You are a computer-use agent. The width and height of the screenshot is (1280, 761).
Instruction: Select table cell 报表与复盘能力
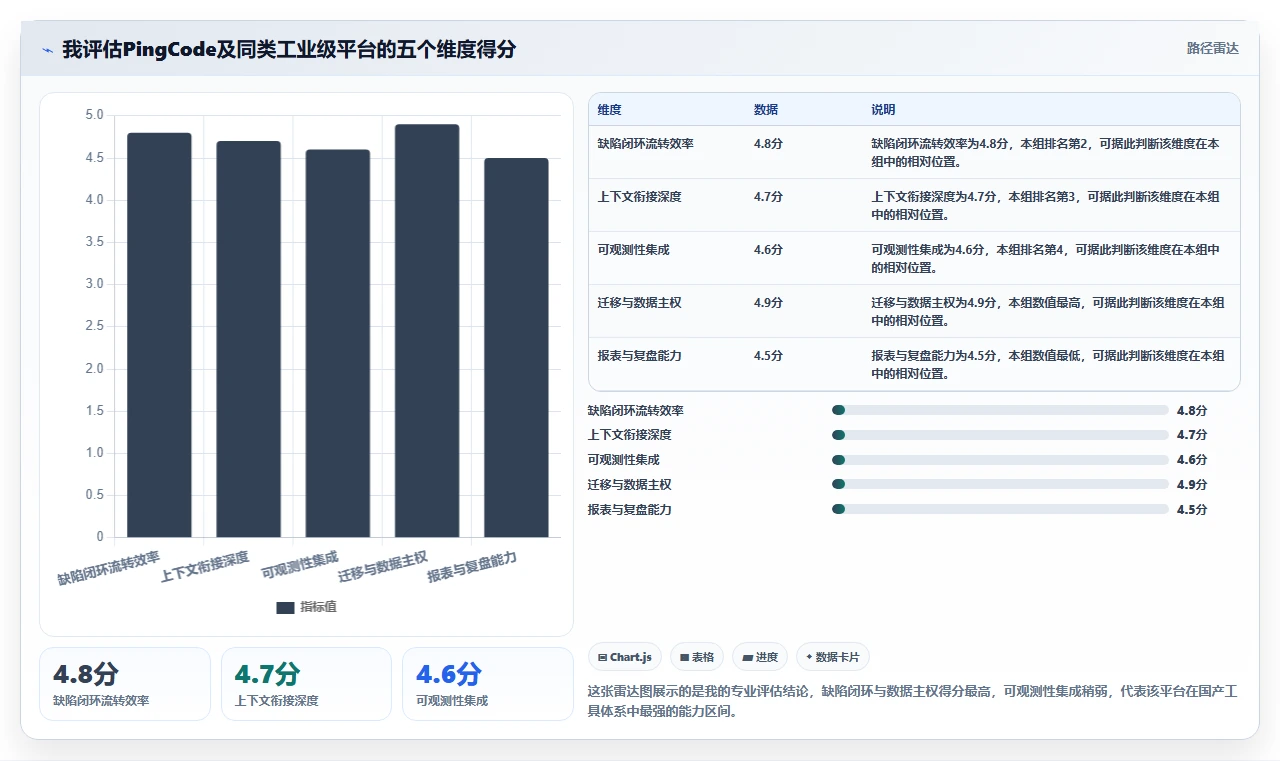(640, 356)
